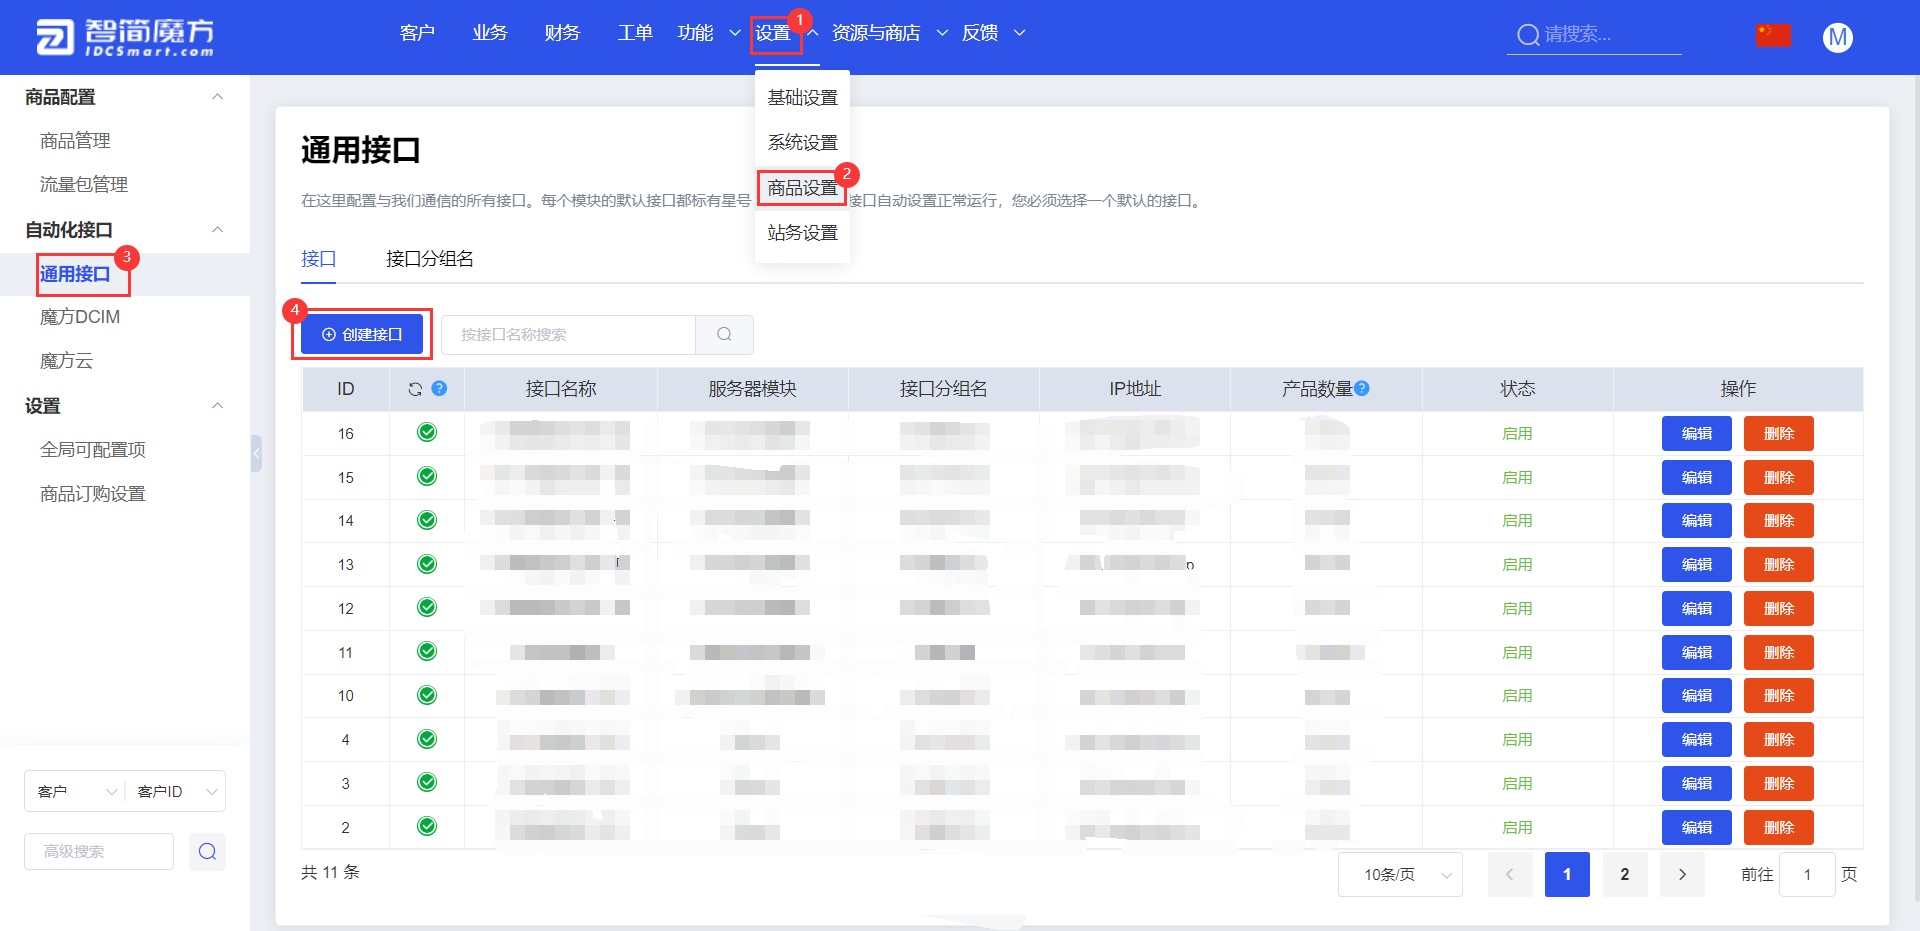Open the 10条/页 page size dropdown
Image resolution: width=1920 pixels, height=931 pixels.
[x=1400, y=873]
